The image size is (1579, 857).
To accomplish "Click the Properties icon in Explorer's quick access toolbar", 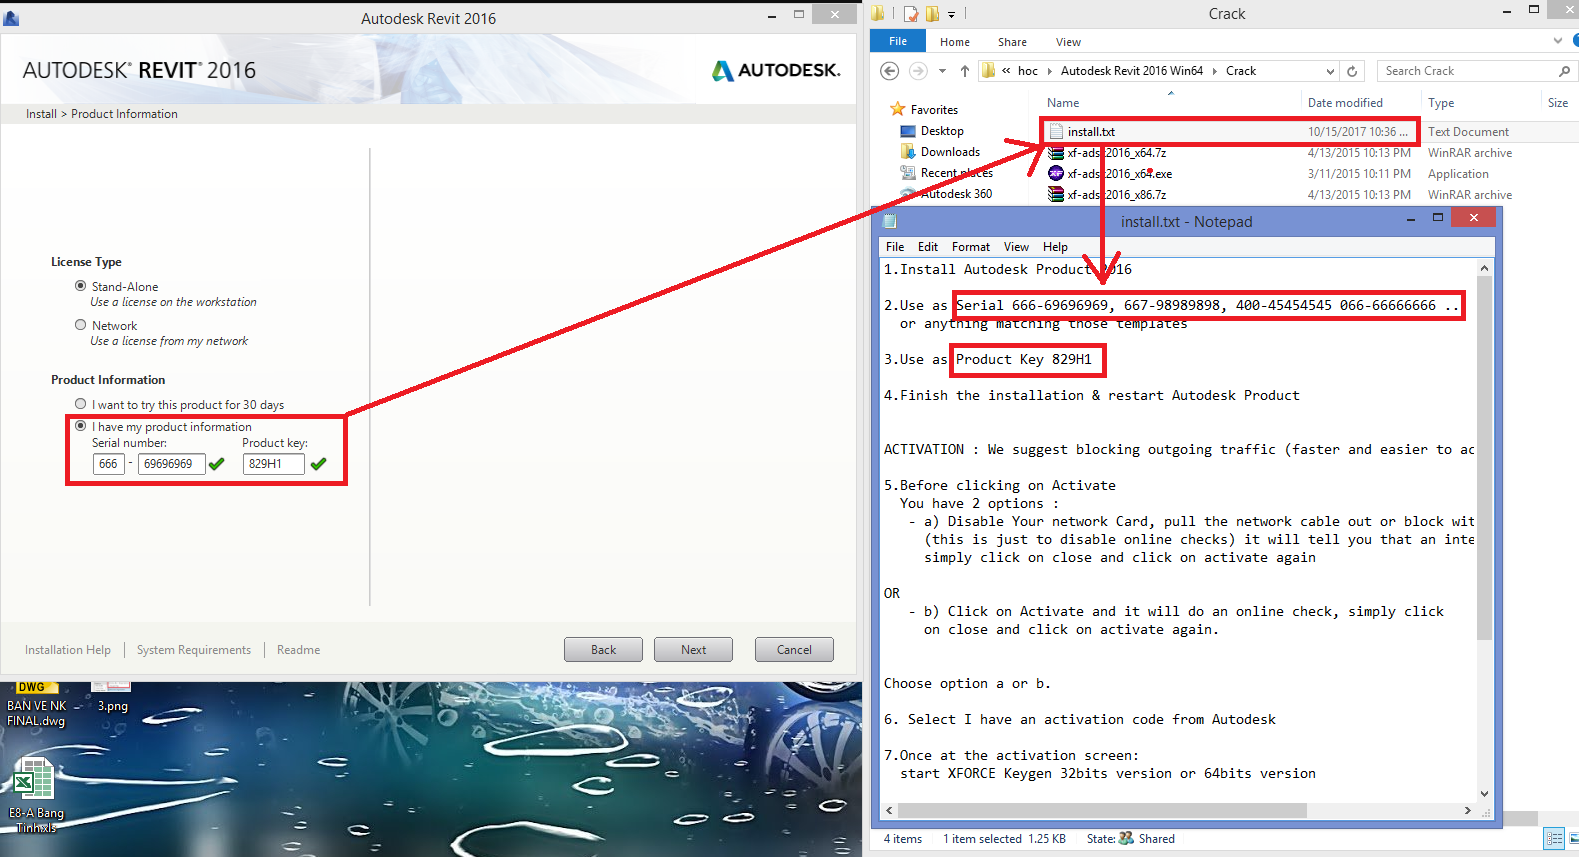I will [911, 14].
